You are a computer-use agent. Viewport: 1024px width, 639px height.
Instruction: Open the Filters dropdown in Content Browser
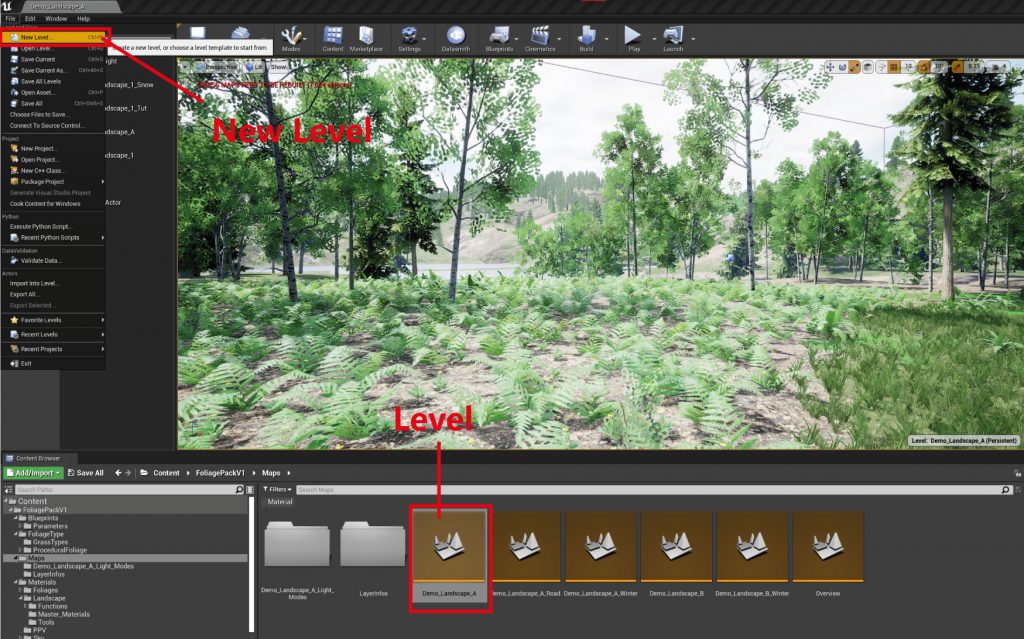[x=279, y=490]
